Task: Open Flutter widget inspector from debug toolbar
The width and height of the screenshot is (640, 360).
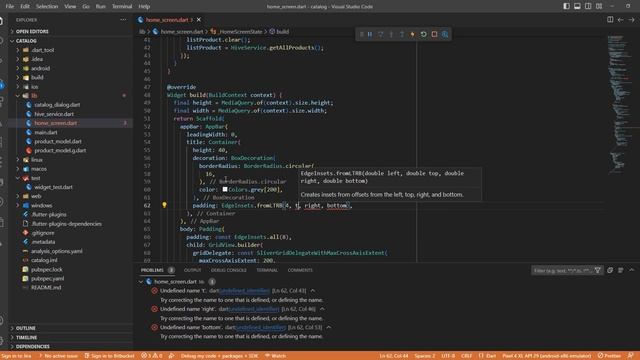Action: tap(445, 34)
